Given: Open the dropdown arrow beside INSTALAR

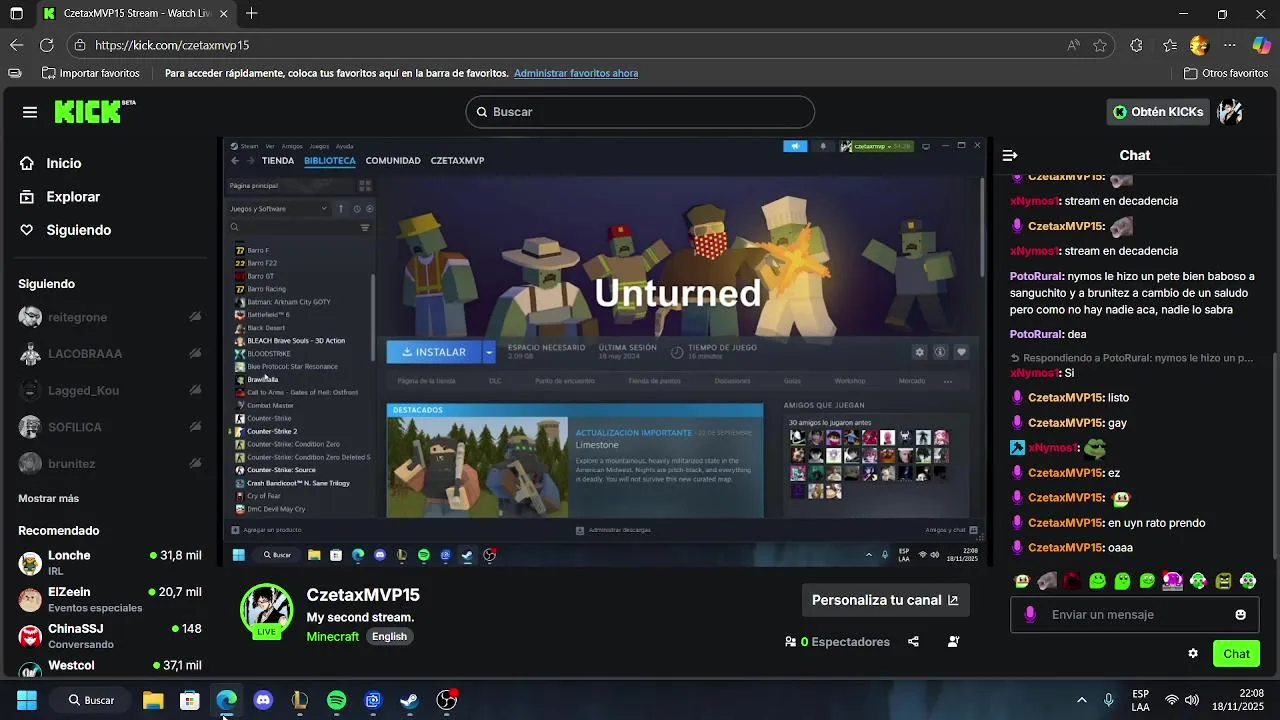Looking at the screenshot, I should (489, 352).
